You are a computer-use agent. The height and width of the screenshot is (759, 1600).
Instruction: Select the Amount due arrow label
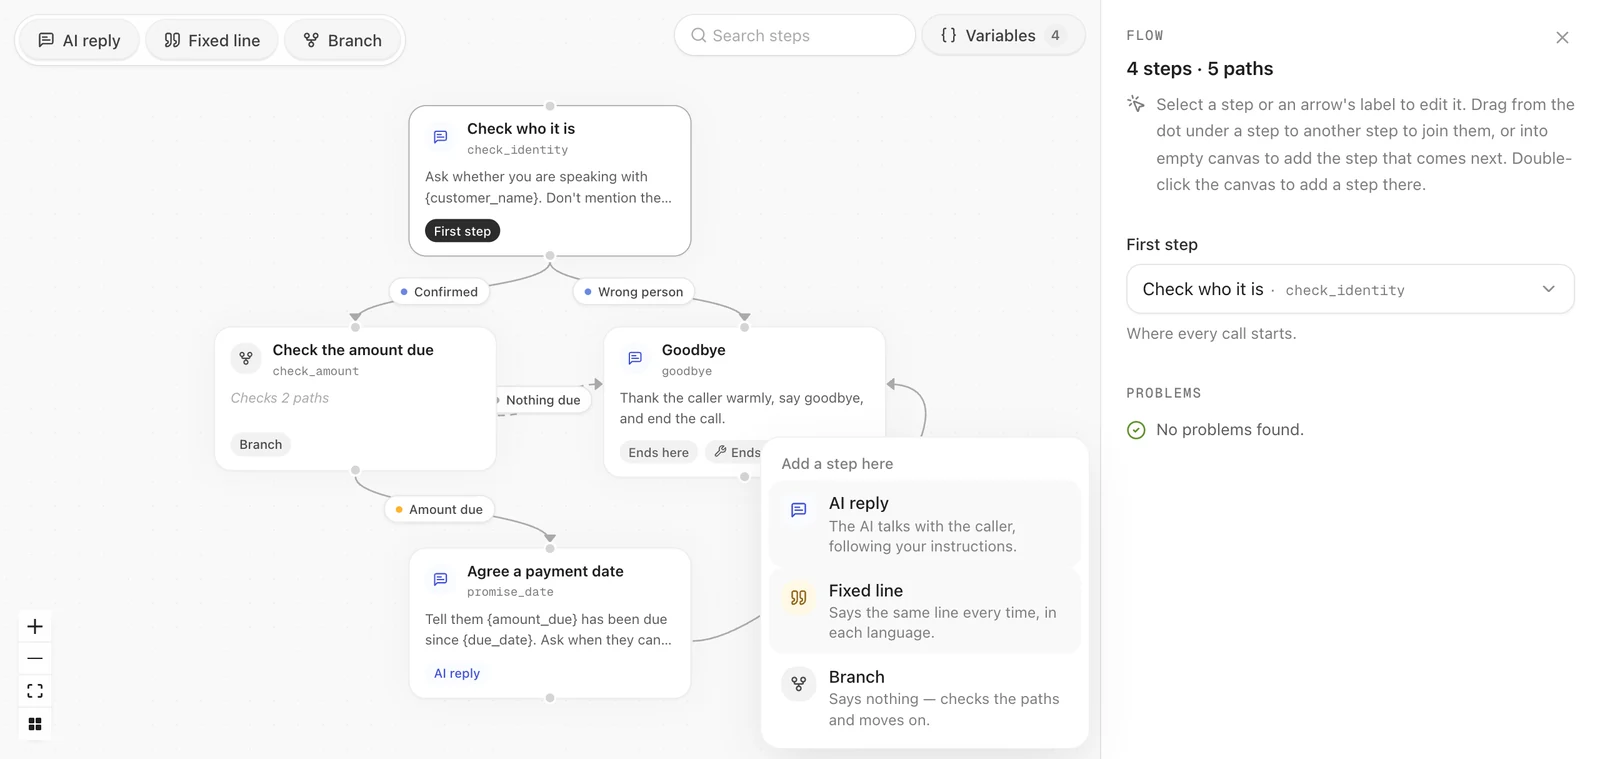439,509
